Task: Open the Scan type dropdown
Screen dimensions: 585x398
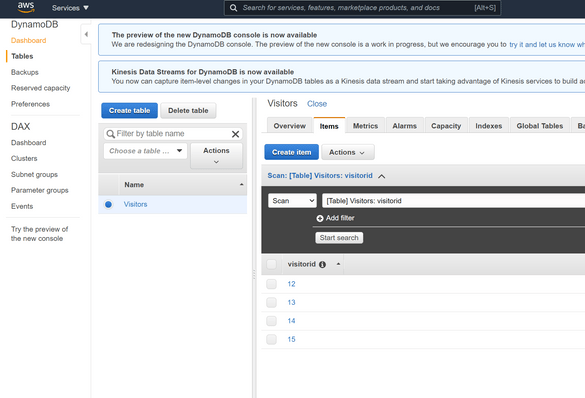Action: pos(292,201)
